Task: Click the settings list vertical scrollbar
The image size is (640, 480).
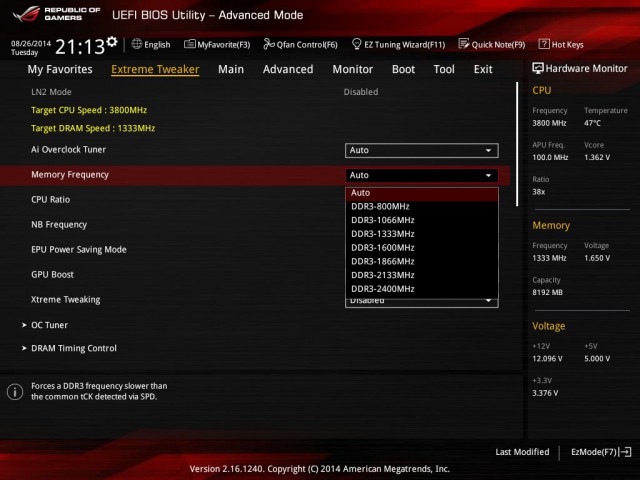Action: pos(517,144)
